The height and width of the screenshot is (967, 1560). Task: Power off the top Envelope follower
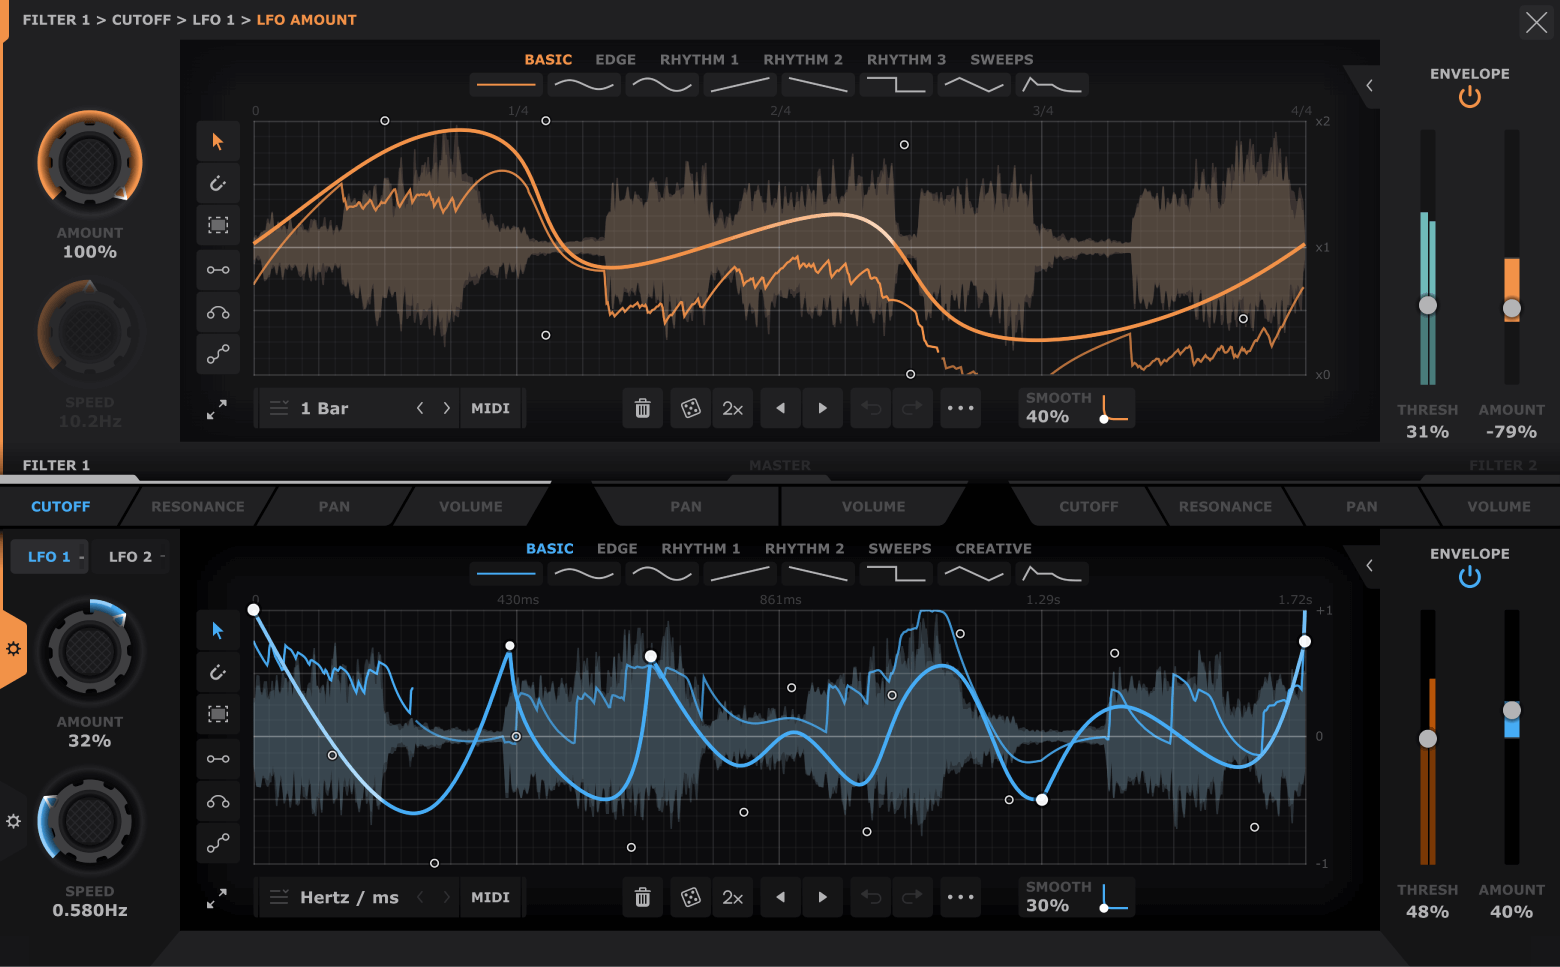point(1469,96)
